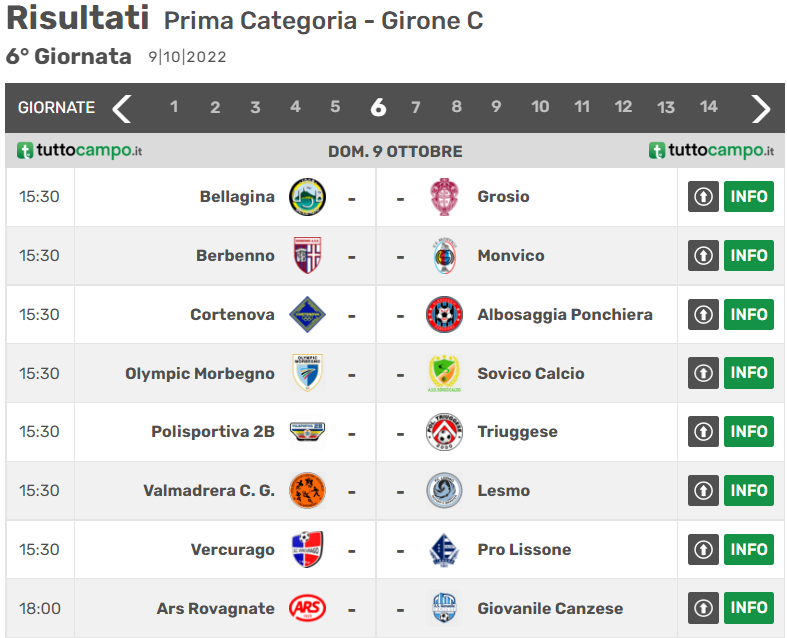Expand Olympic Morbegno match with up-arrow button
Screen dimensions: 787x638
pyautogui.click(x=703, y=373)
